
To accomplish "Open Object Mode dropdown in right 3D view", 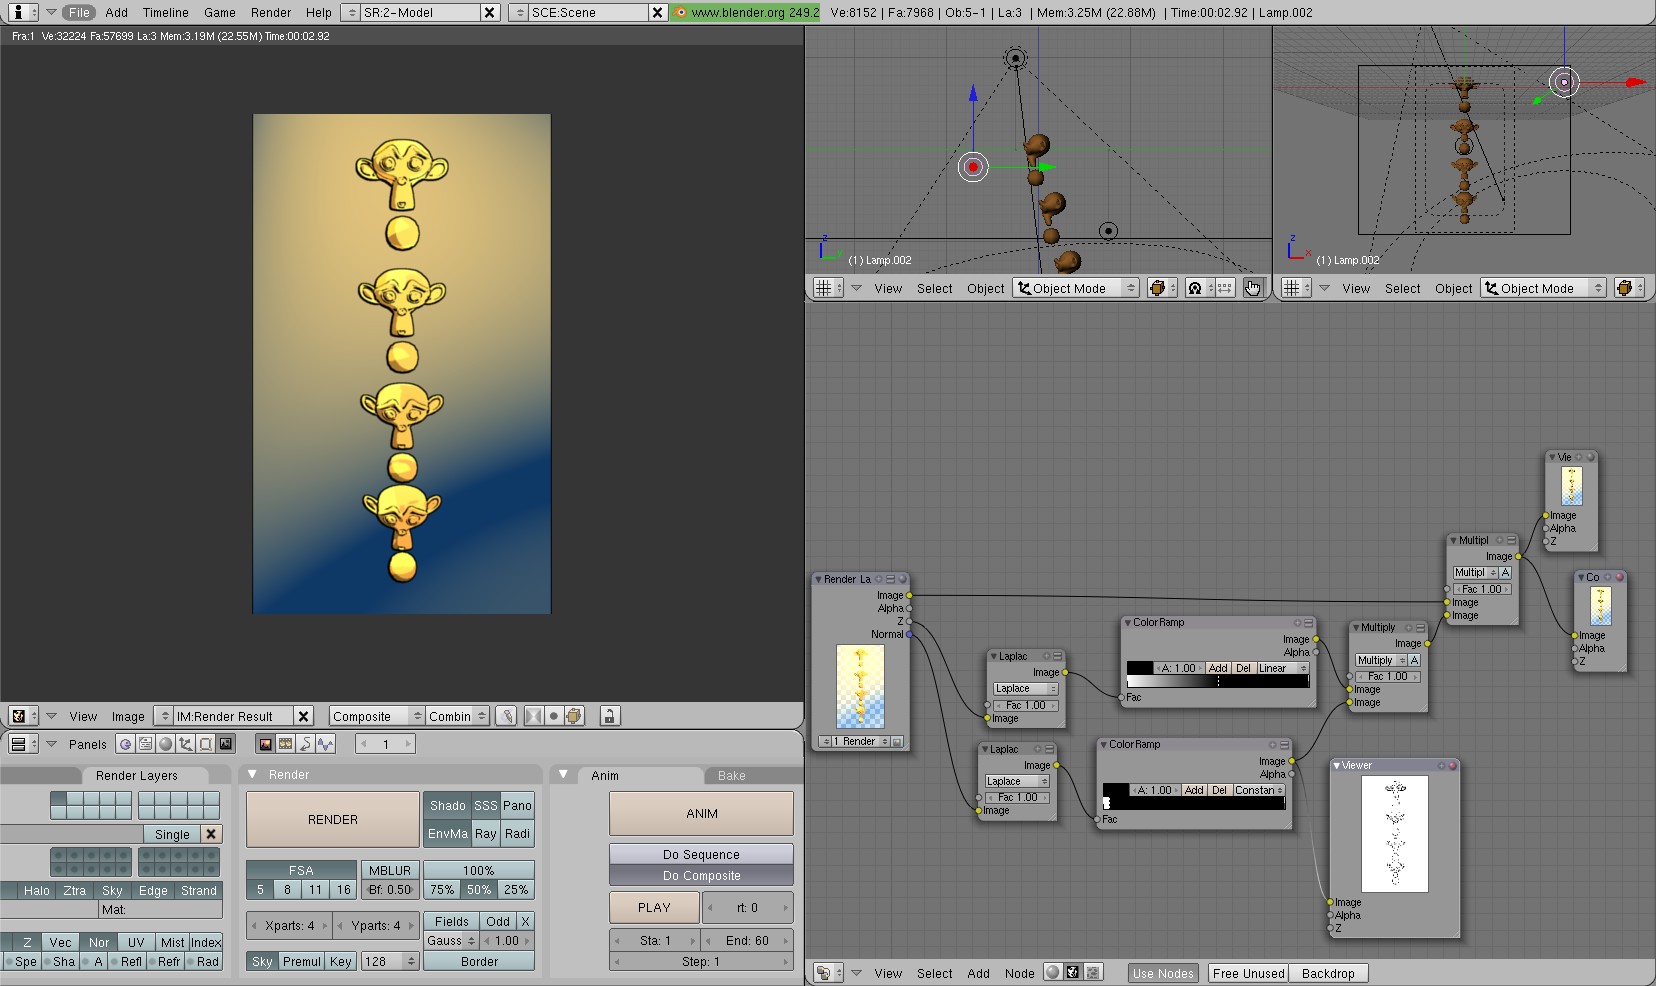I will [x=1544, y=288].
